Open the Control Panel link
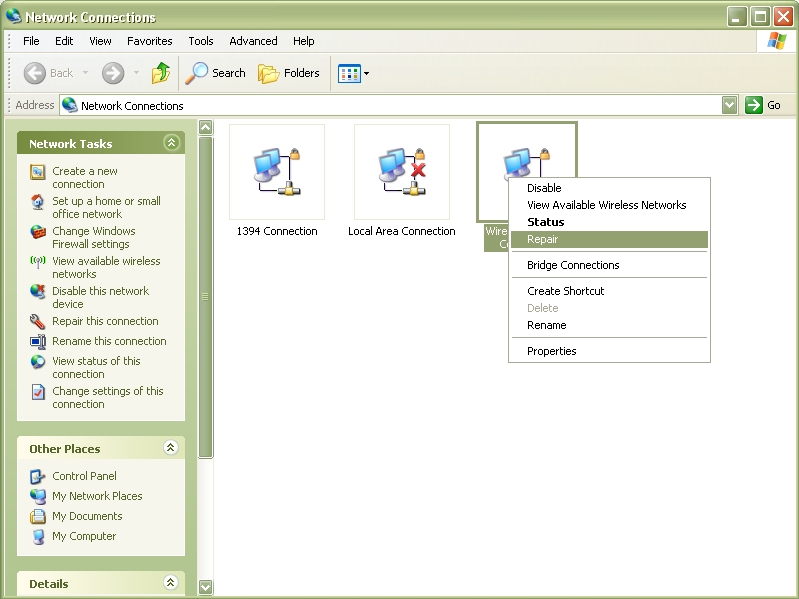799x599 pixels. [x=84, y=476]
